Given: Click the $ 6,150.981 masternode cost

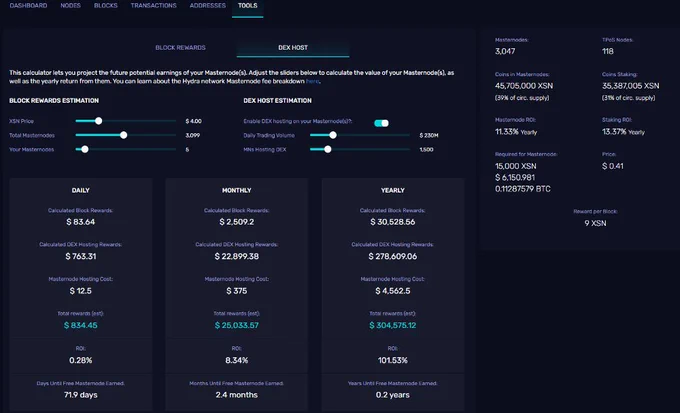Looking at the screenshot, I should pyautogui.click(x=515, y=177).
